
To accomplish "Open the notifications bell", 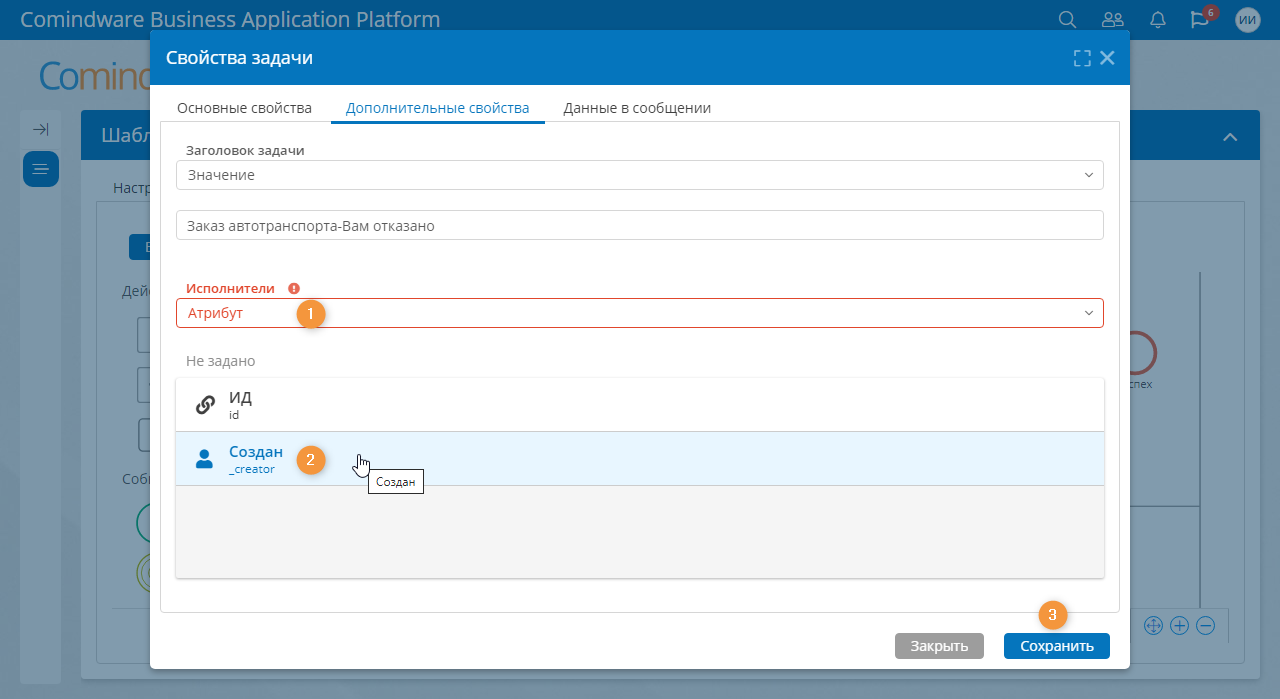I will coord(1158,20).
